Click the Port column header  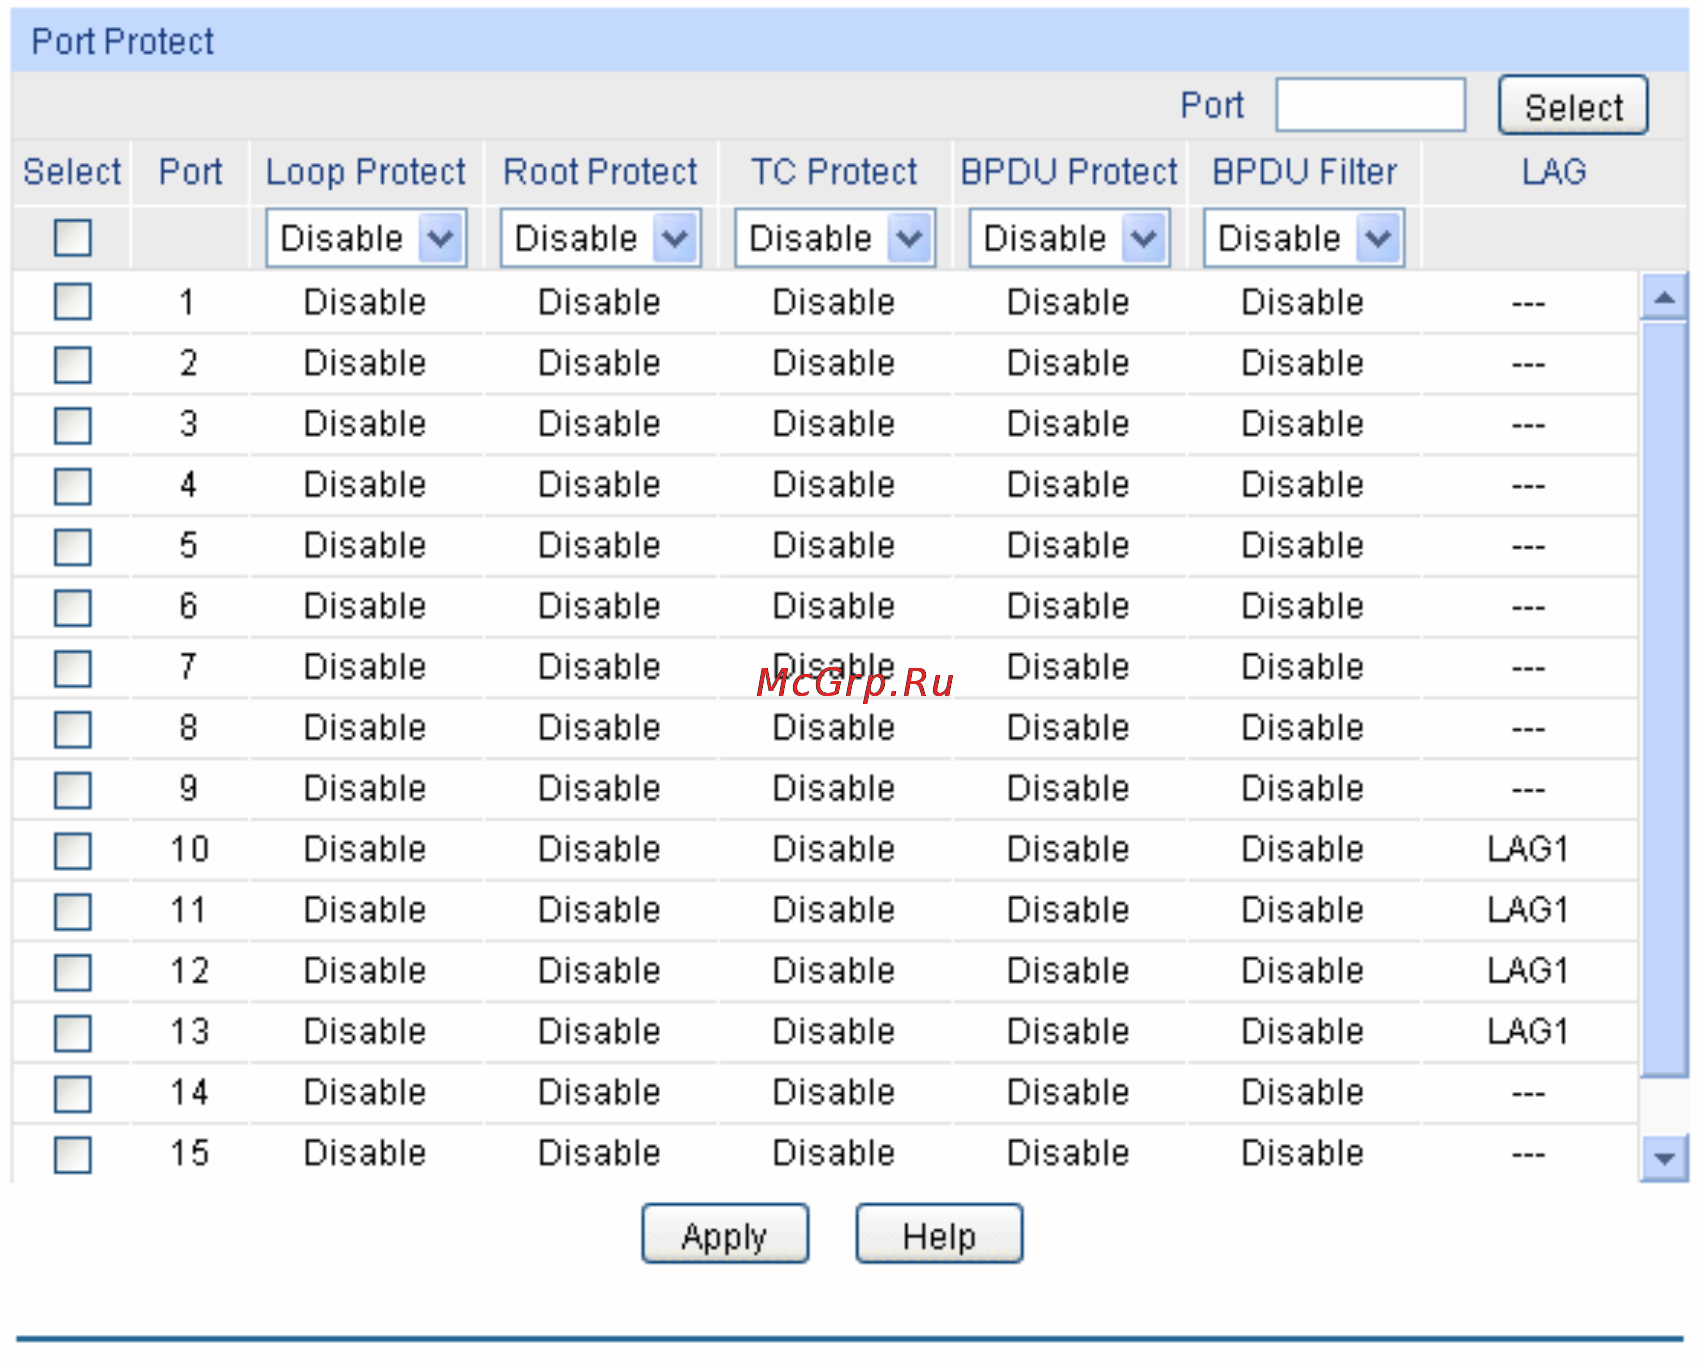pyautogui.click(x=190, y=172)
